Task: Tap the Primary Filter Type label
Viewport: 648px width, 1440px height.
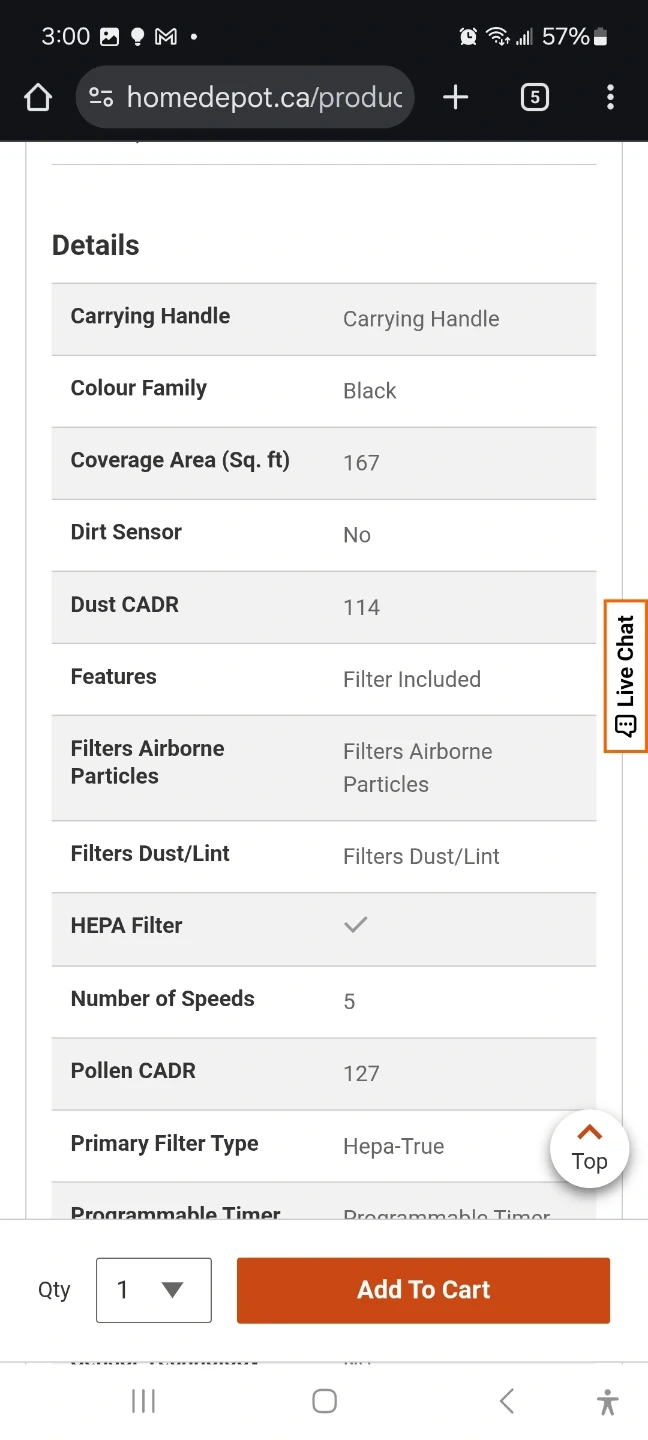Action: pos(165,1143)
